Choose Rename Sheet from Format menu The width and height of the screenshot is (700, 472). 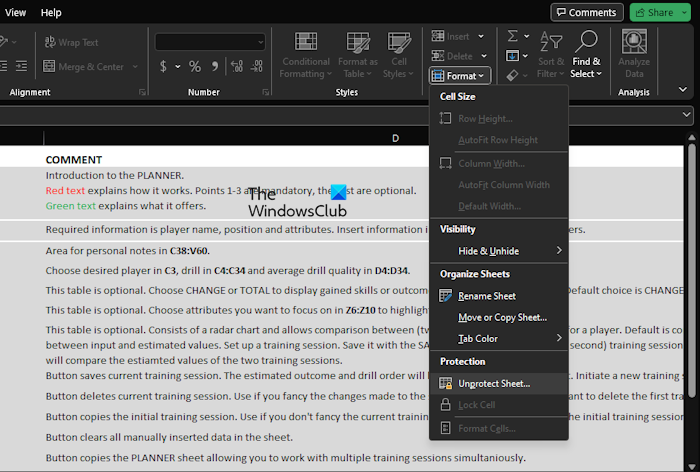[487, 296]
